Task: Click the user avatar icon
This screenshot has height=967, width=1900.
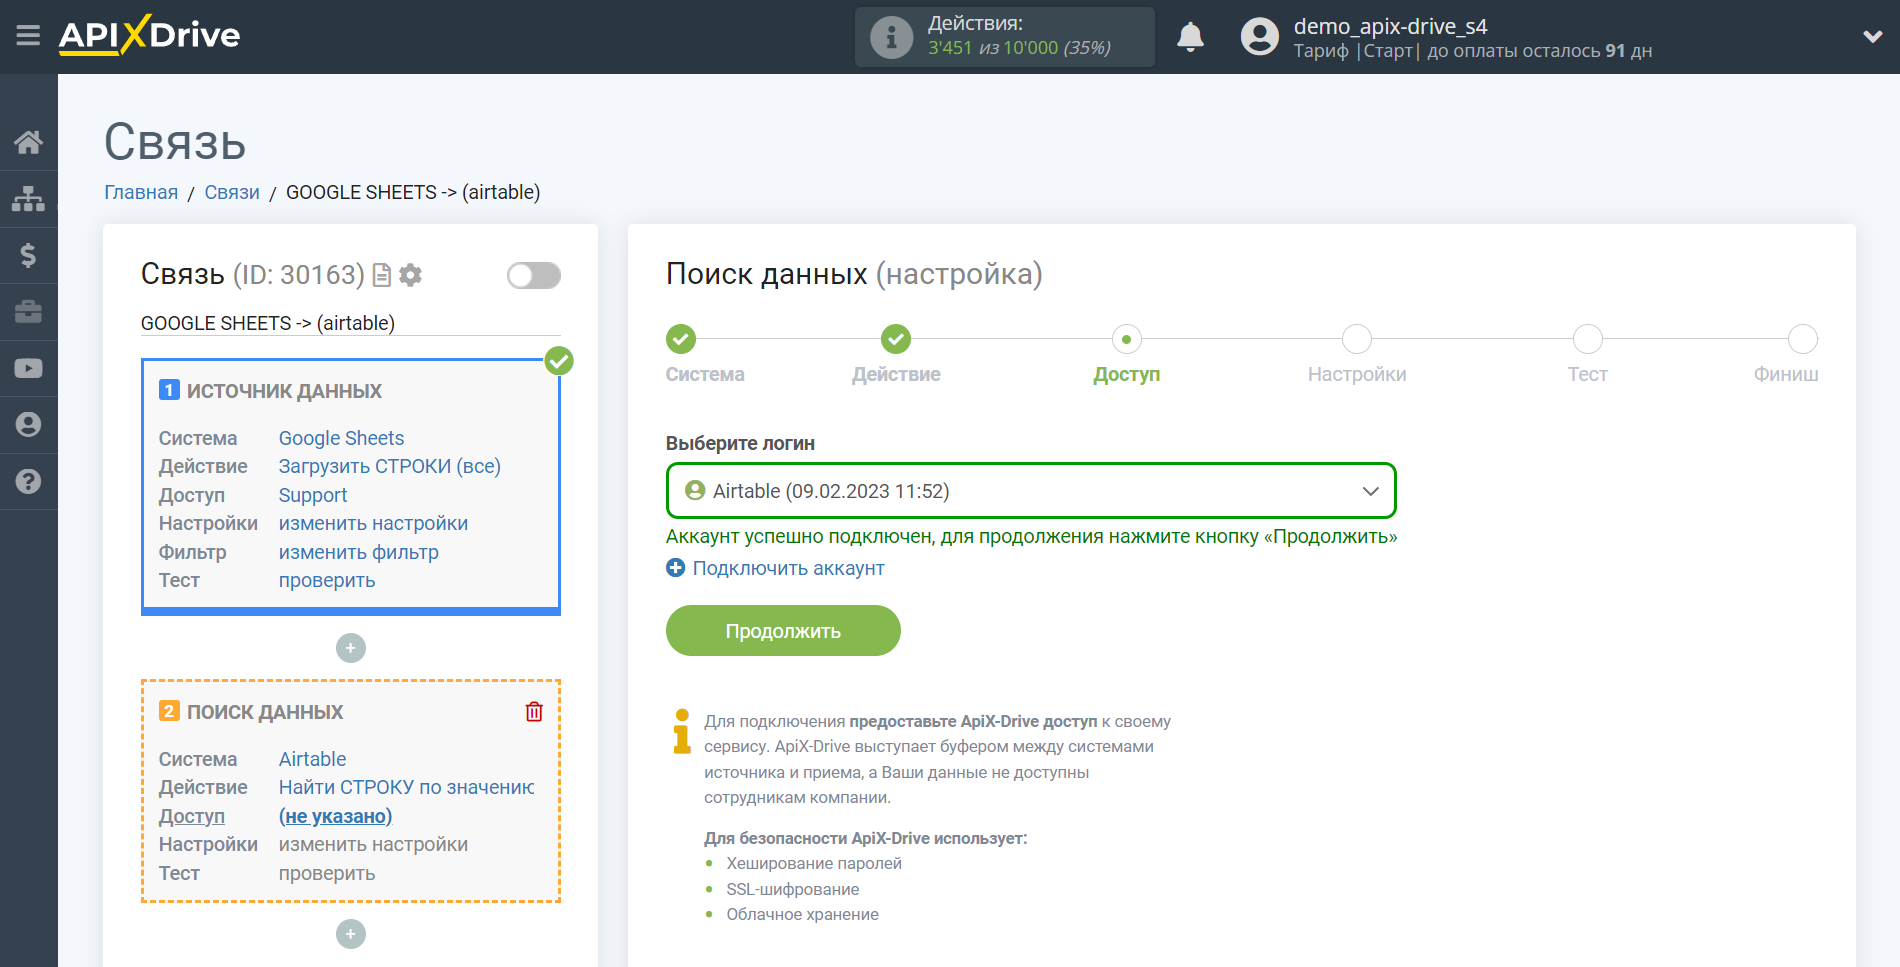Action: click(x=1259, y=37)
